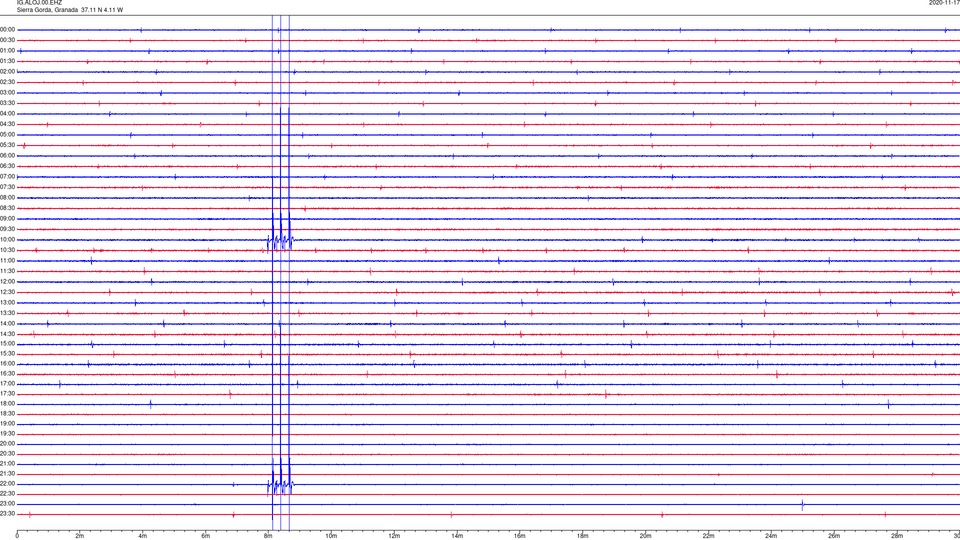Select the 14m minute axis label
This screenshot has height=540, width=960.
click(x=457, y=536)
